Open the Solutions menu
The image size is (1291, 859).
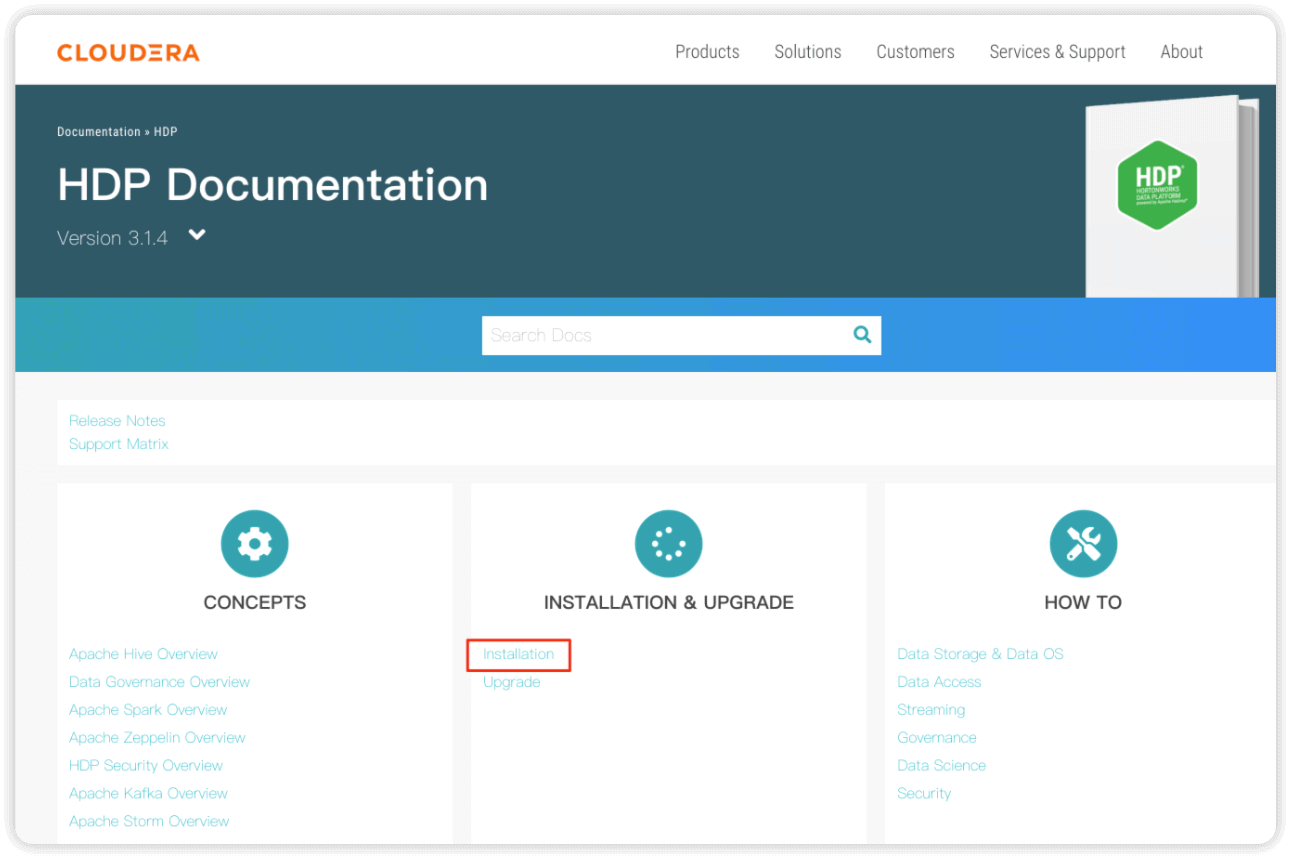pyautogui.click(x=808, y=52)
